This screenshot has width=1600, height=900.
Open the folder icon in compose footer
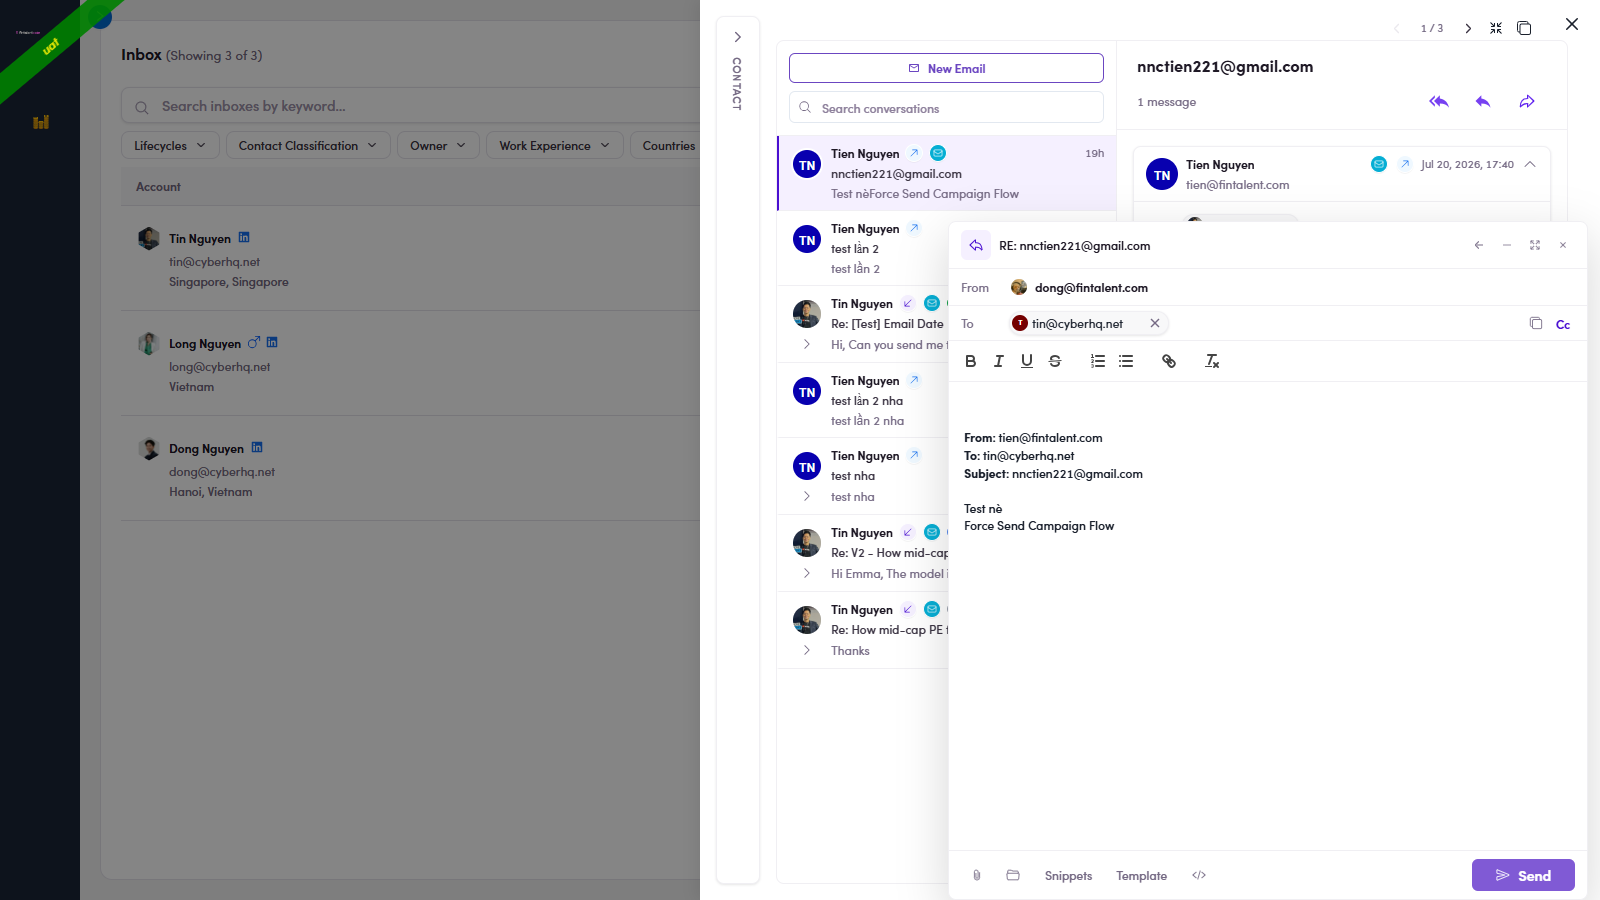[x=1013, y=875]
